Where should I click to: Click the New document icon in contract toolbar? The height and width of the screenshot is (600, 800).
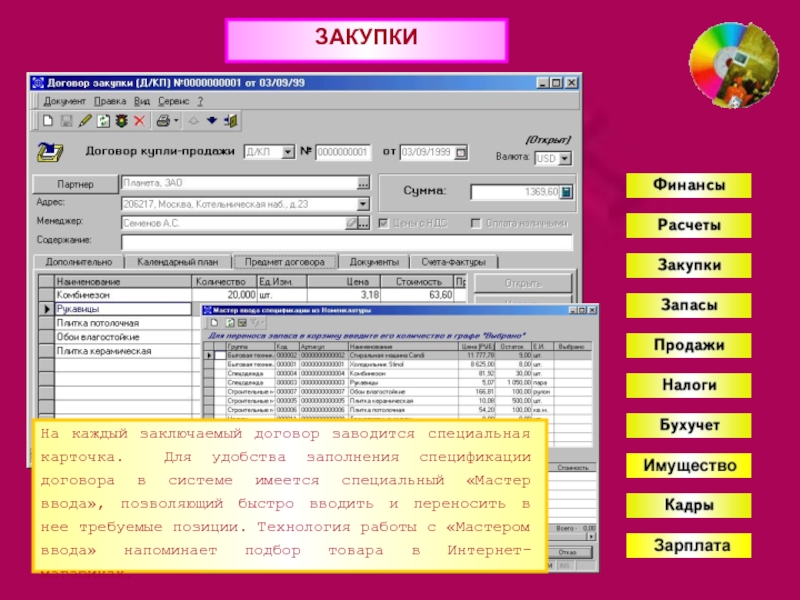tap(48, 121)
